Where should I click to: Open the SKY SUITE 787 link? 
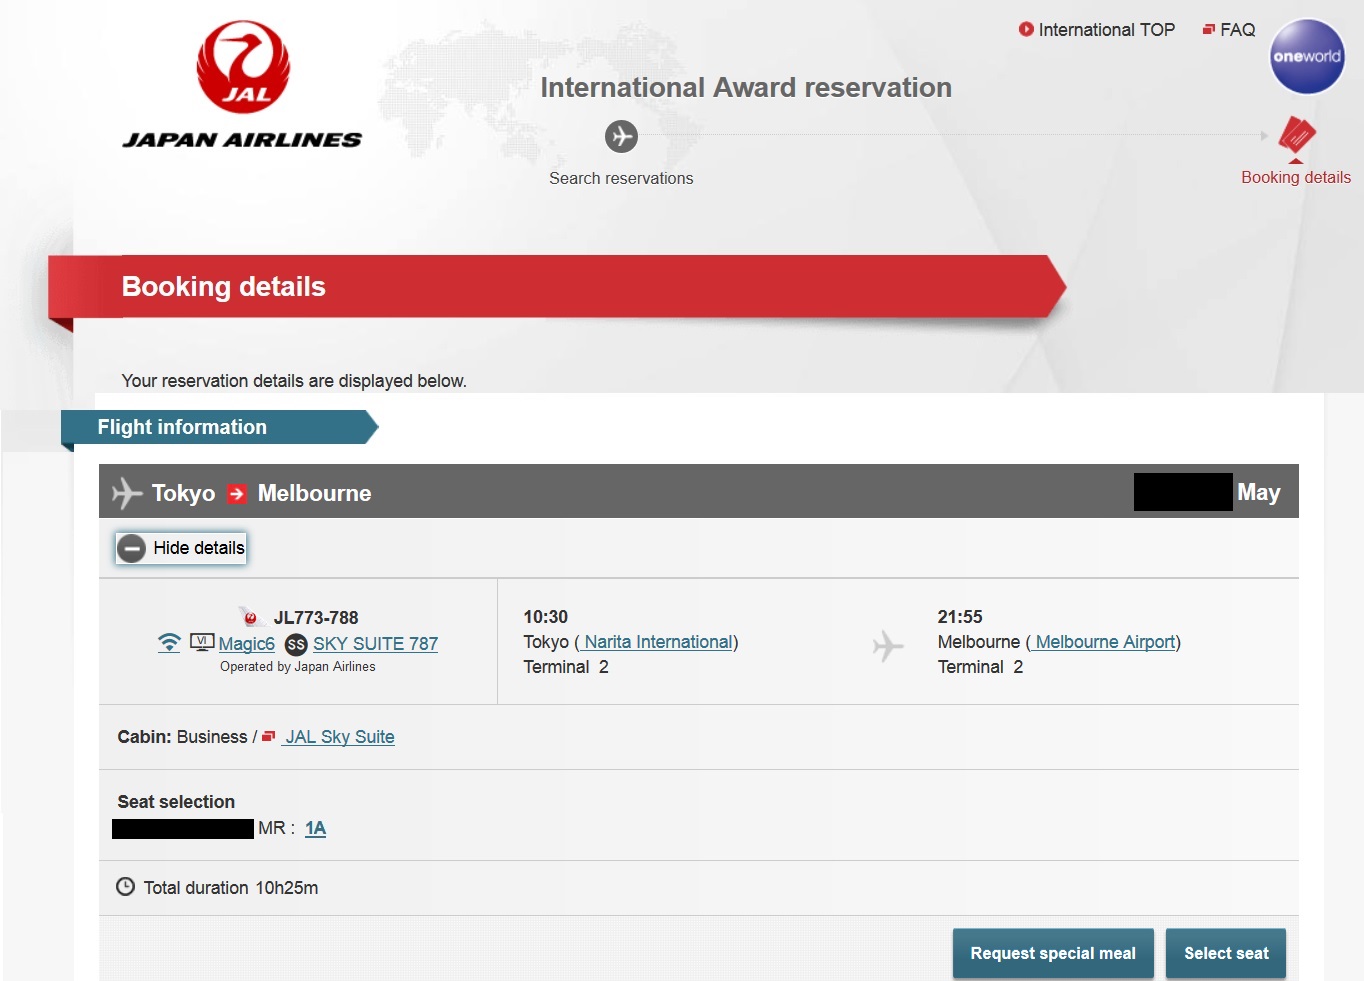(375, 644)
